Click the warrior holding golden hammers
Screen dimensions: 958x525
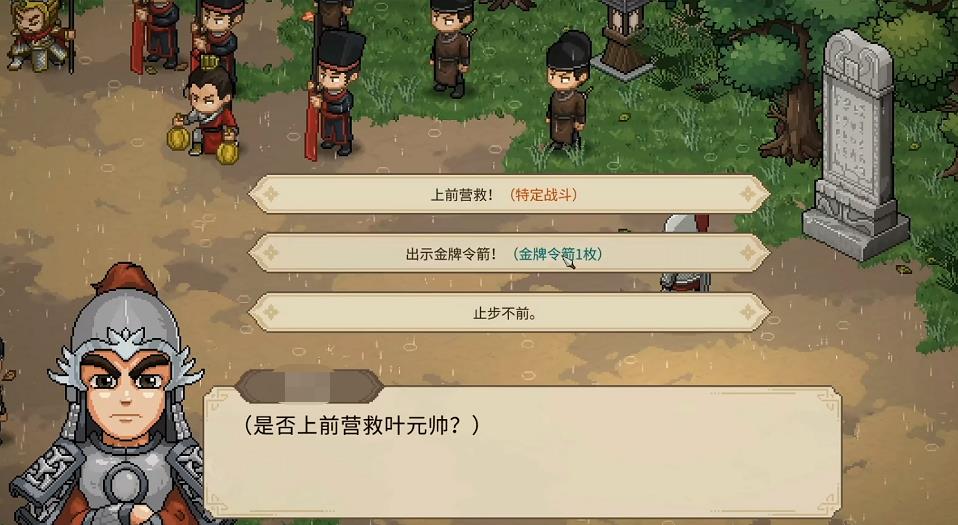205,116
